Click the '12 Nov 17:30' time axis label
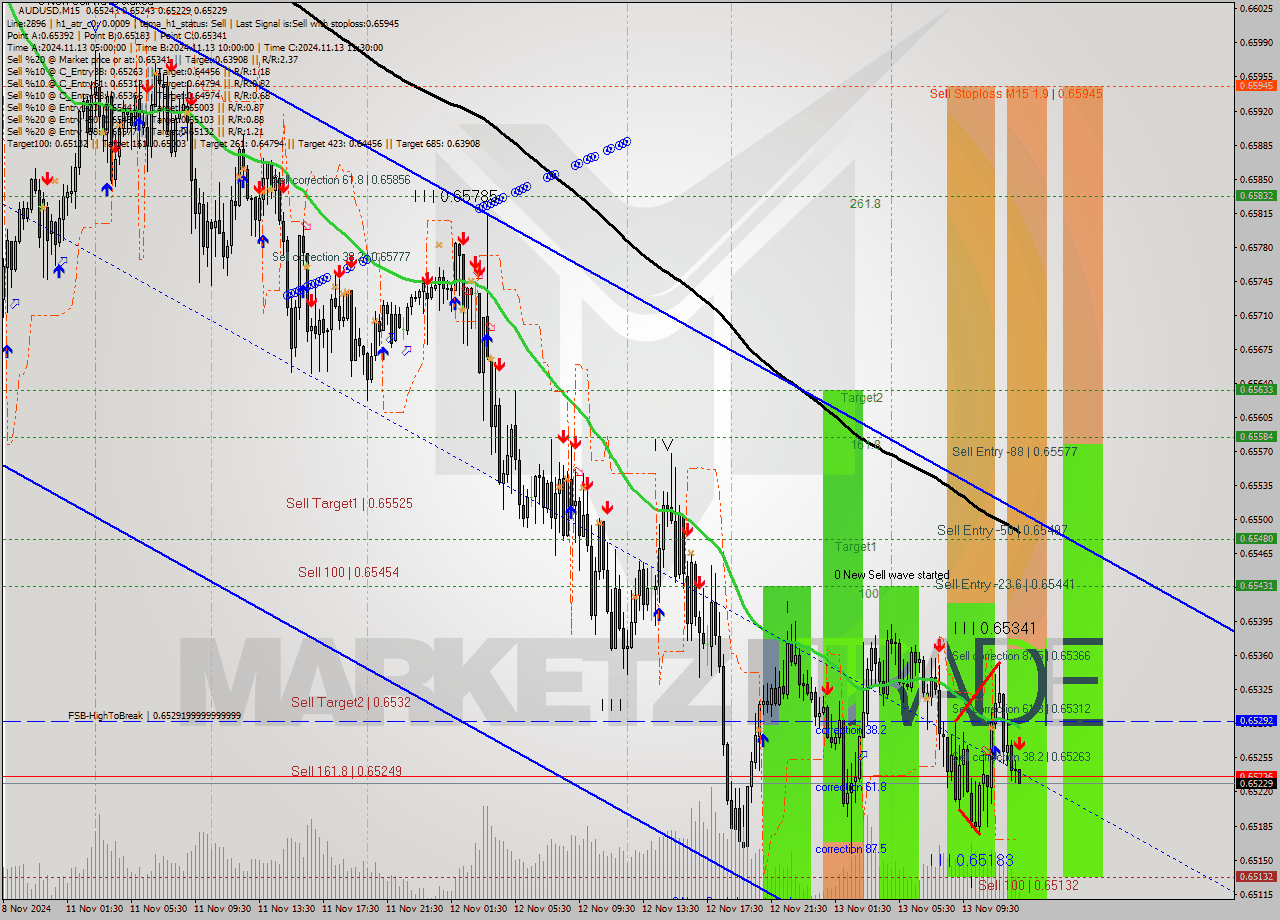The height and width of the screenshot is (920, 1280). tap(735, 909)
